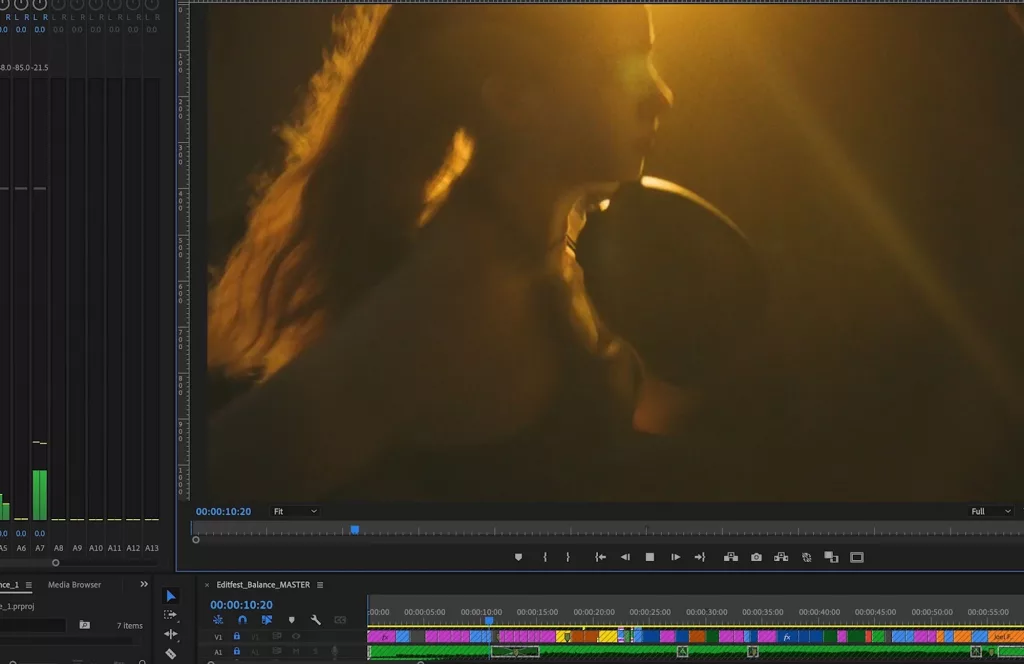Toggle Linked Selection in timeline
This screenshot has height=664, width=1024.
coord(267,620)
